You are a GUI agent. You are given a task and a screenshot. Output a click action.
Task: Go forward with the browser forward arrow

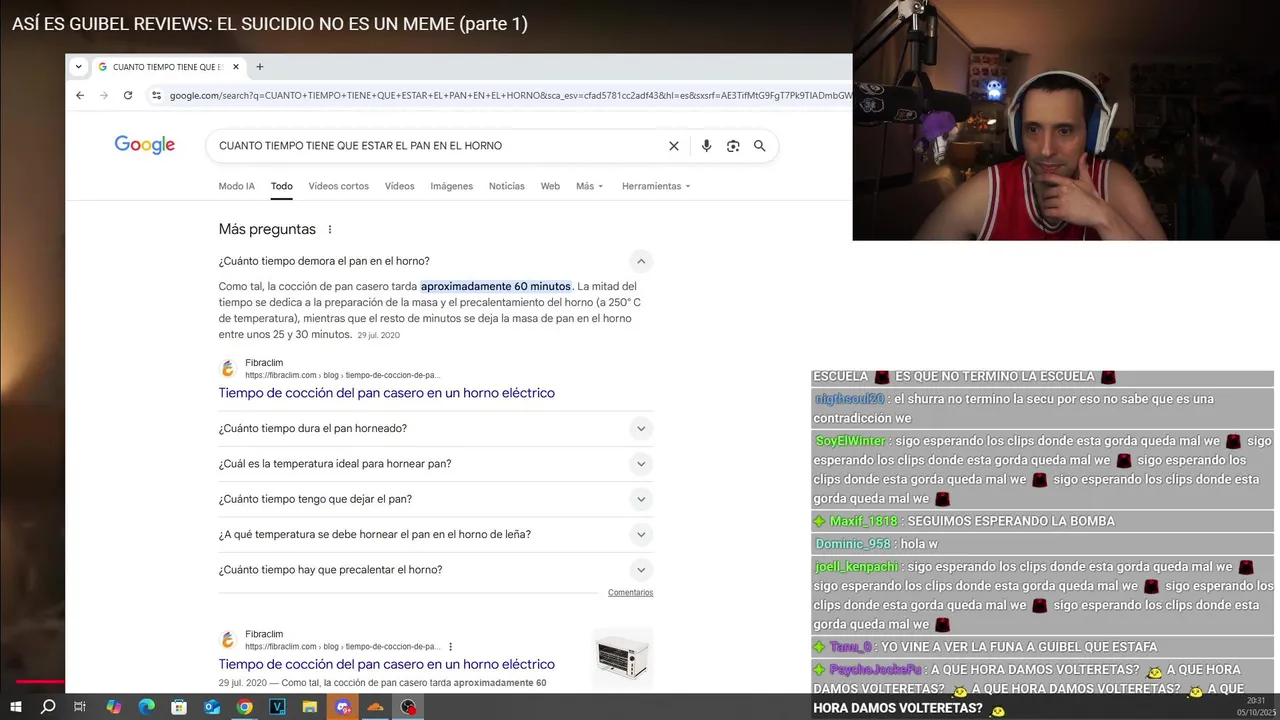pyautogui.click(x=103, y=95)
